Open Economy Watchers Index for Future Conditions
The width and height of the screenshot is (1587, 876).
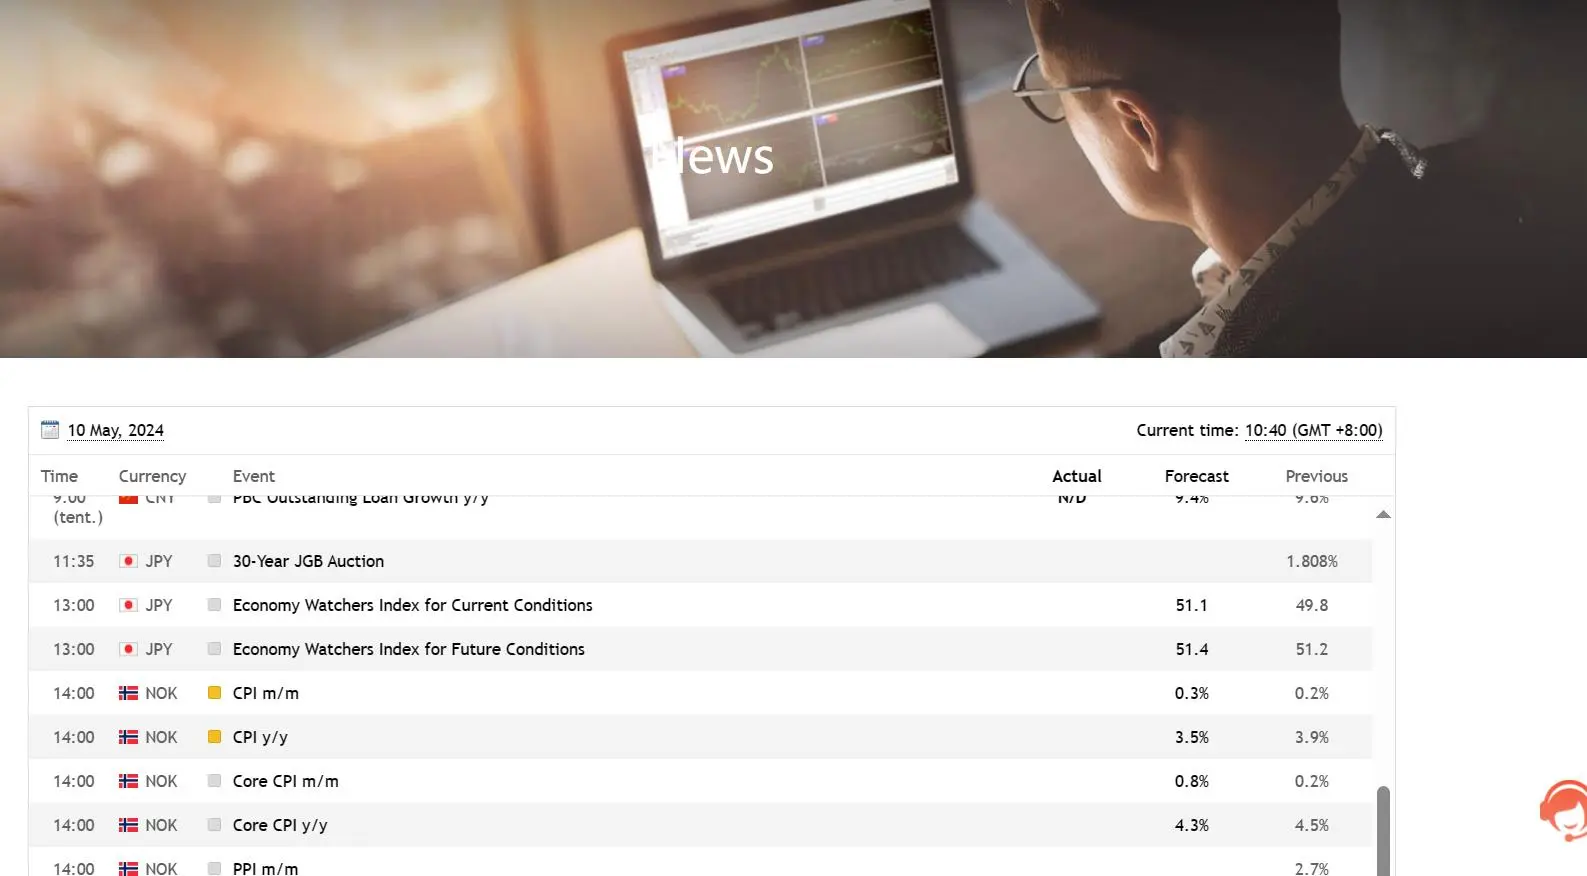coord(409,649)
